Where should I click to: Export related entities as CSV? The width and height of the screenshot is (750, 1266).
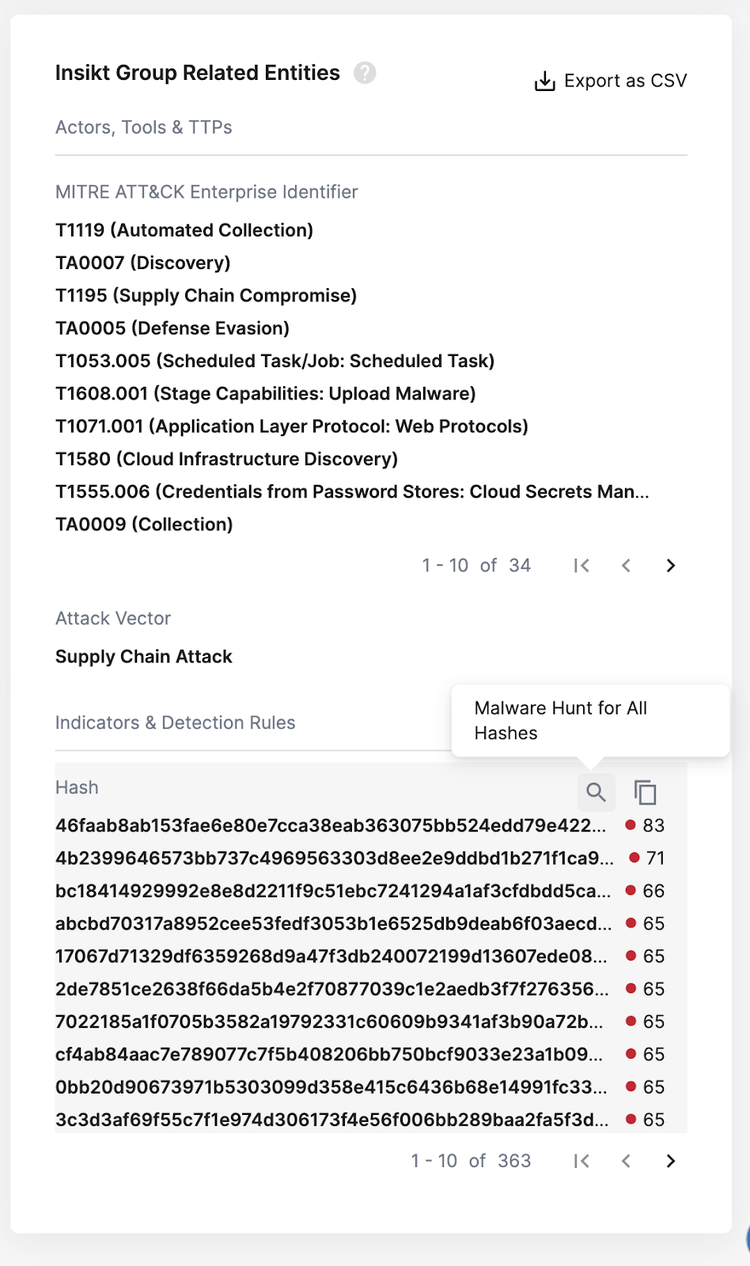click(611, 81)
